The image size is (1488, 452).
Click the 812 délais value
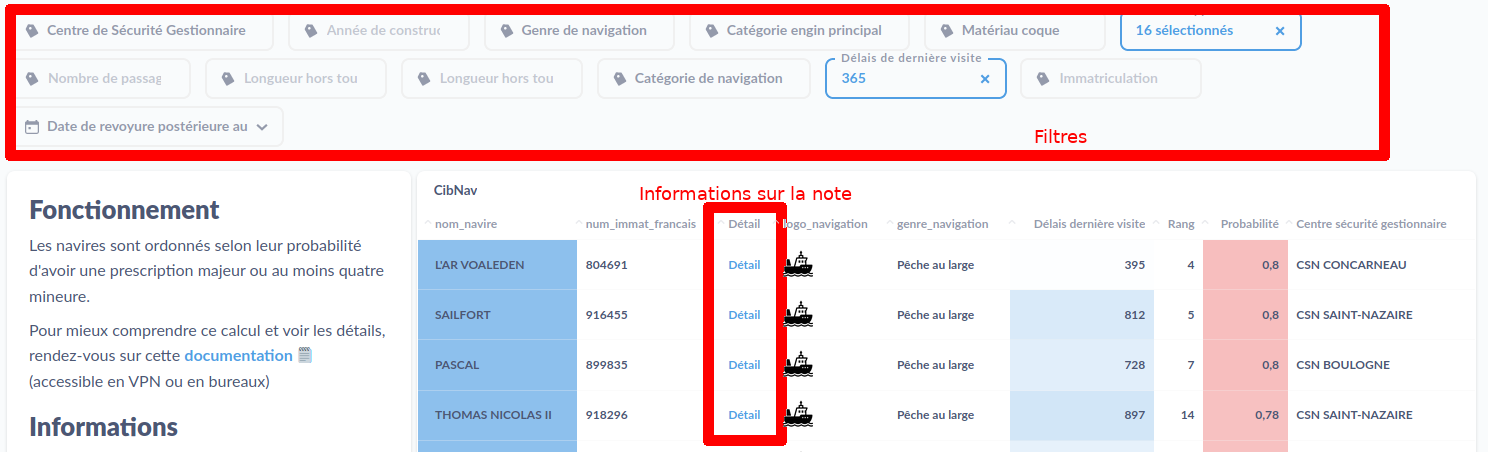point(1135,315)
